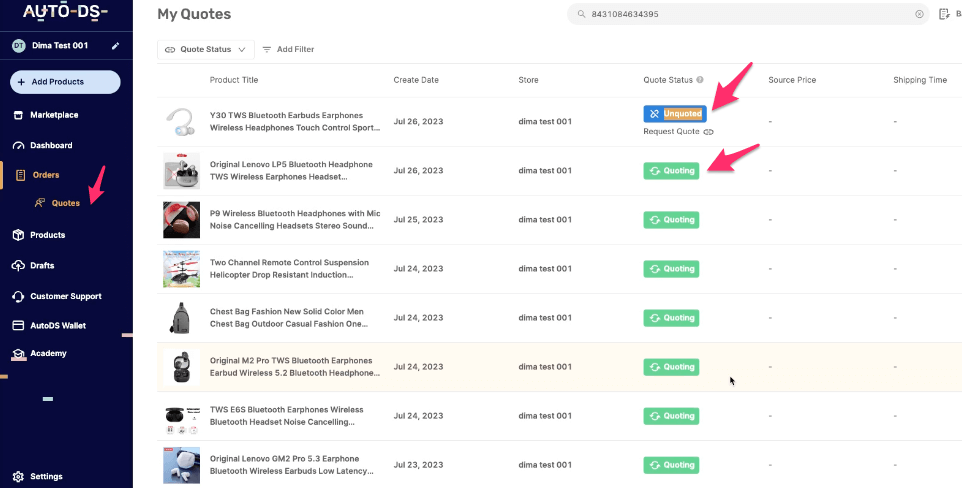Go to Dashboard in the sidebar
The image size is (962, 488).
click(x=50, y=145)
